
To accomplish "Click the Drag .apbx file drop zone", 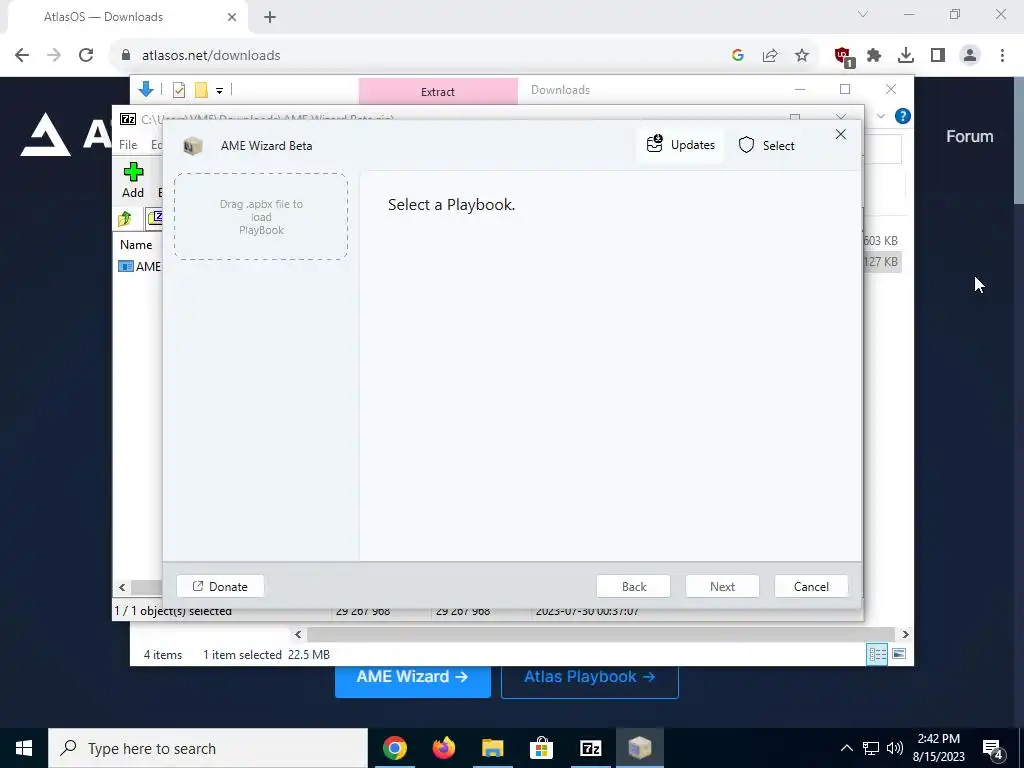I will click(x=261, y=217).
